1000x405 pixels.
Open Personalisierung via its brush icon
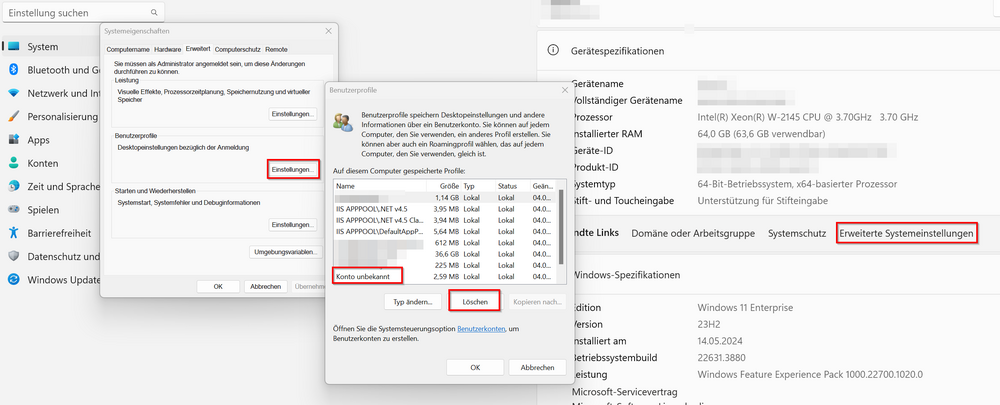pos(14,116)
